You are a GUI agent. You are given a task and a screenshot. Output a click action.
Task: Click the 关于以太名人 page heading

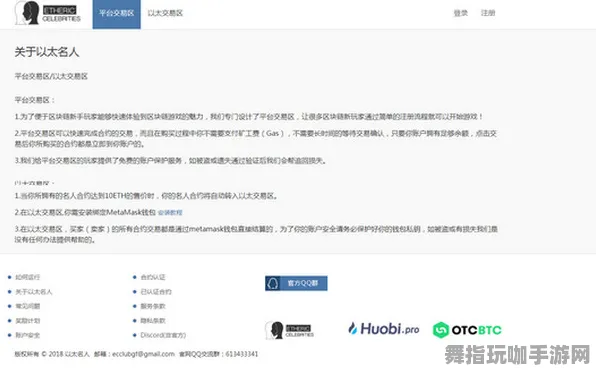47,52
